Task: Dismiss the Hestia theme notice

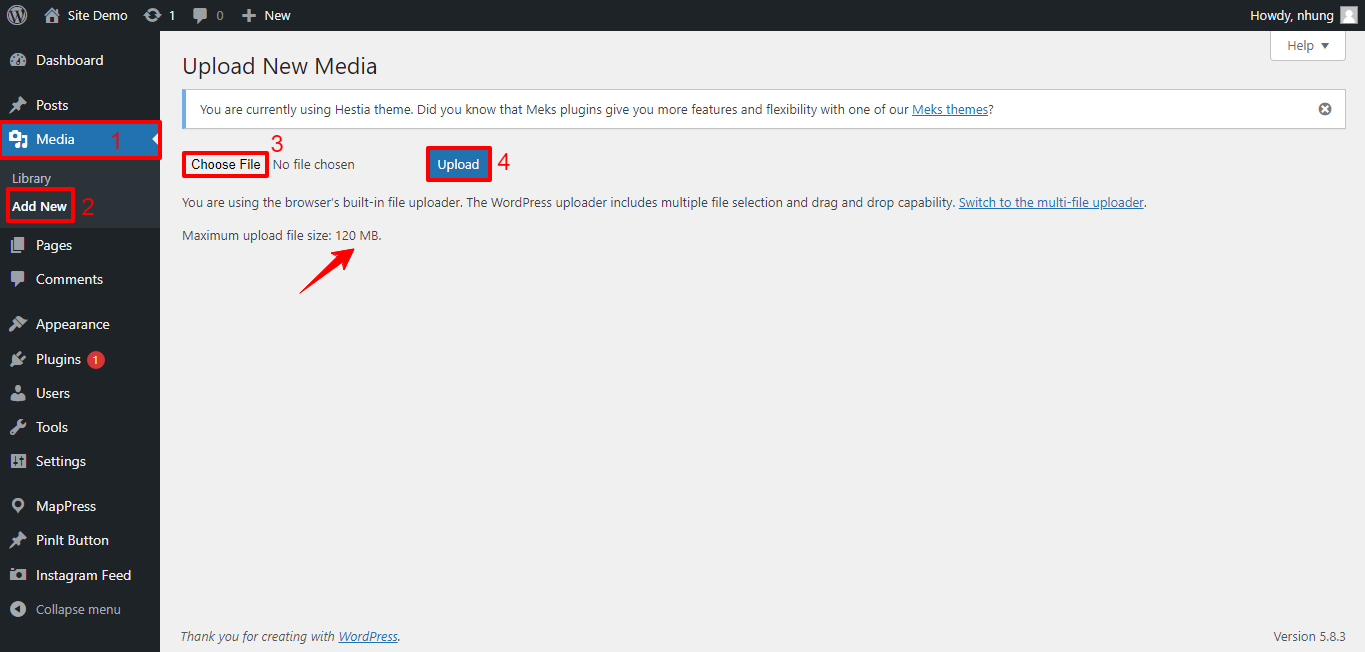Action: pyautogui.click(x=1325, y=108)
